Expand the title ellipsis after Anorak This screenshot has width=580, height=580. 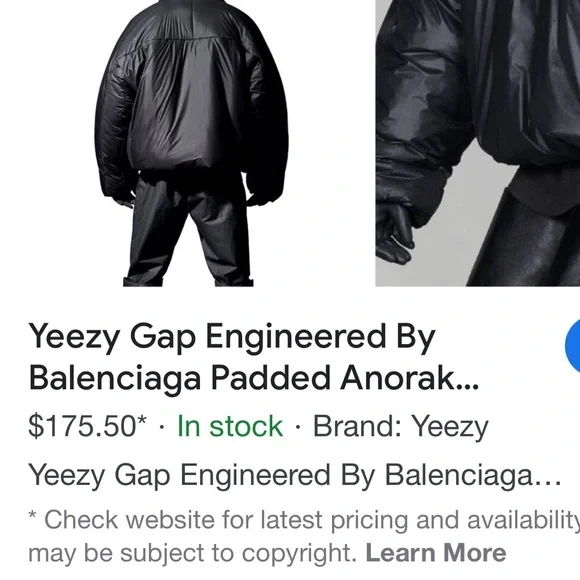click(x=468, y=386)
